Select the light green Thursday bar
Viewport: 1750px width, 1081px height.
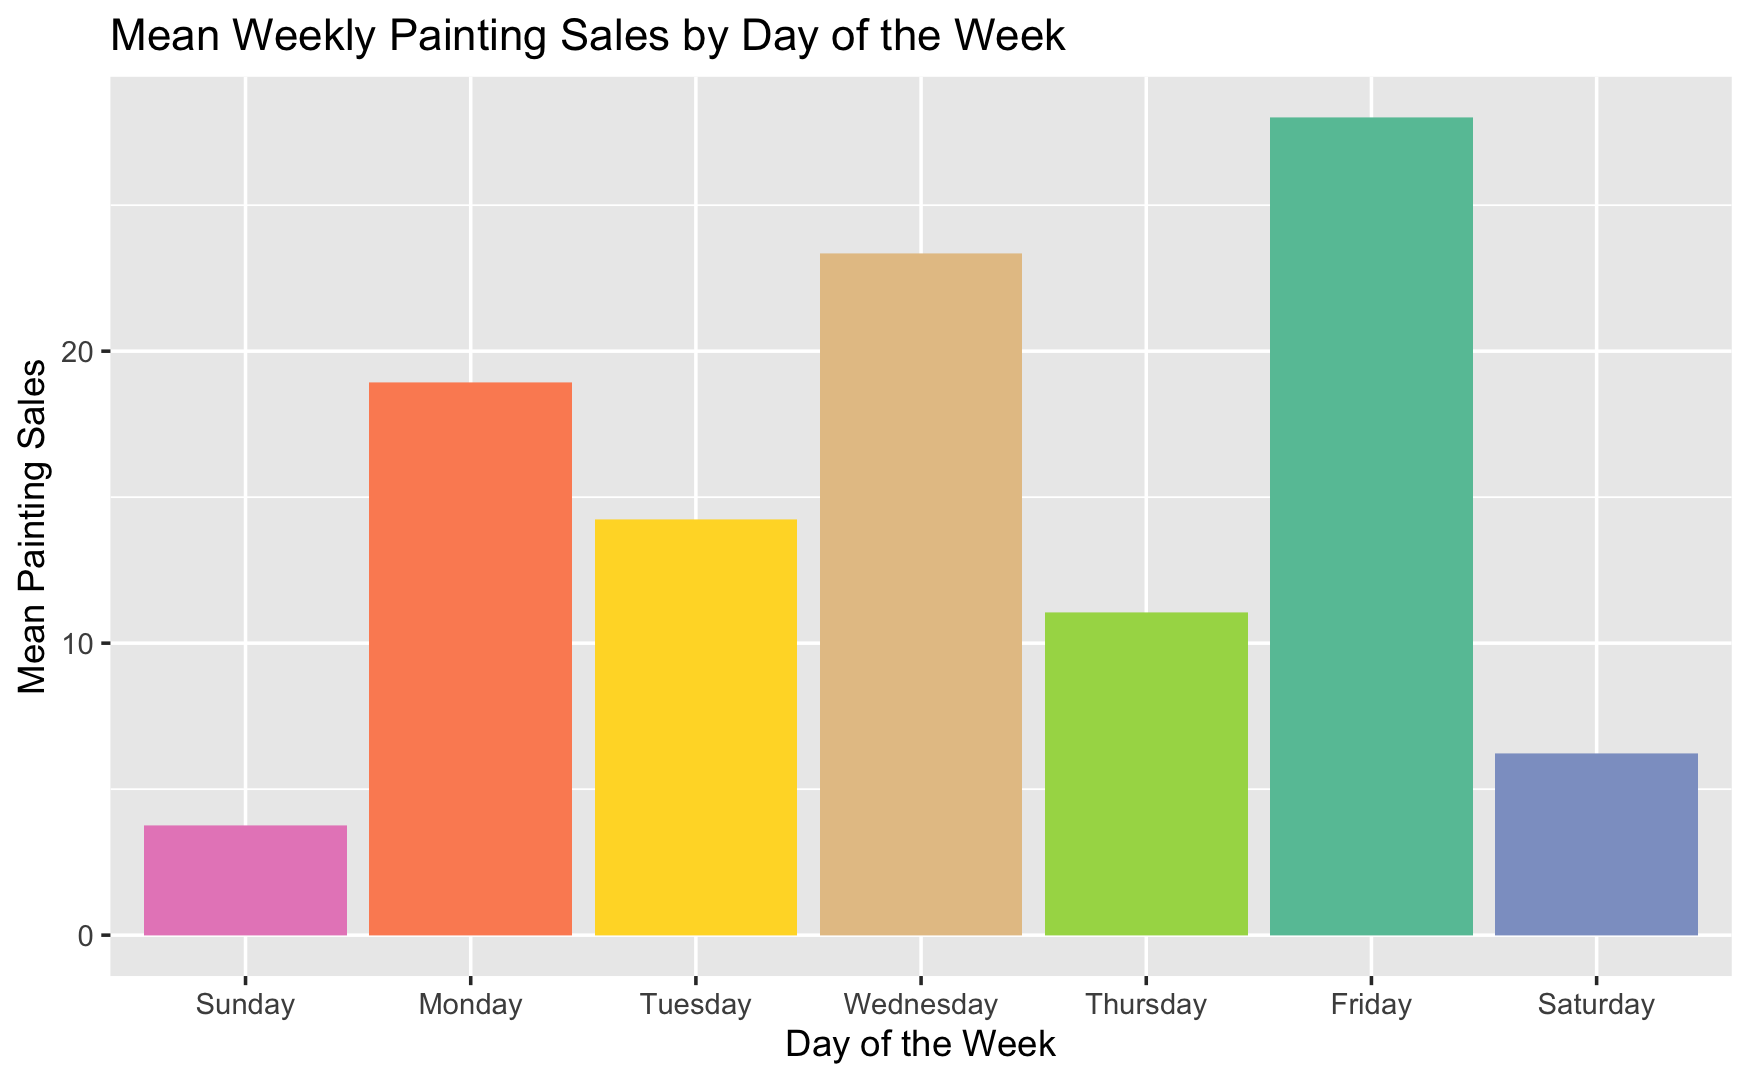coord(1146,773)
